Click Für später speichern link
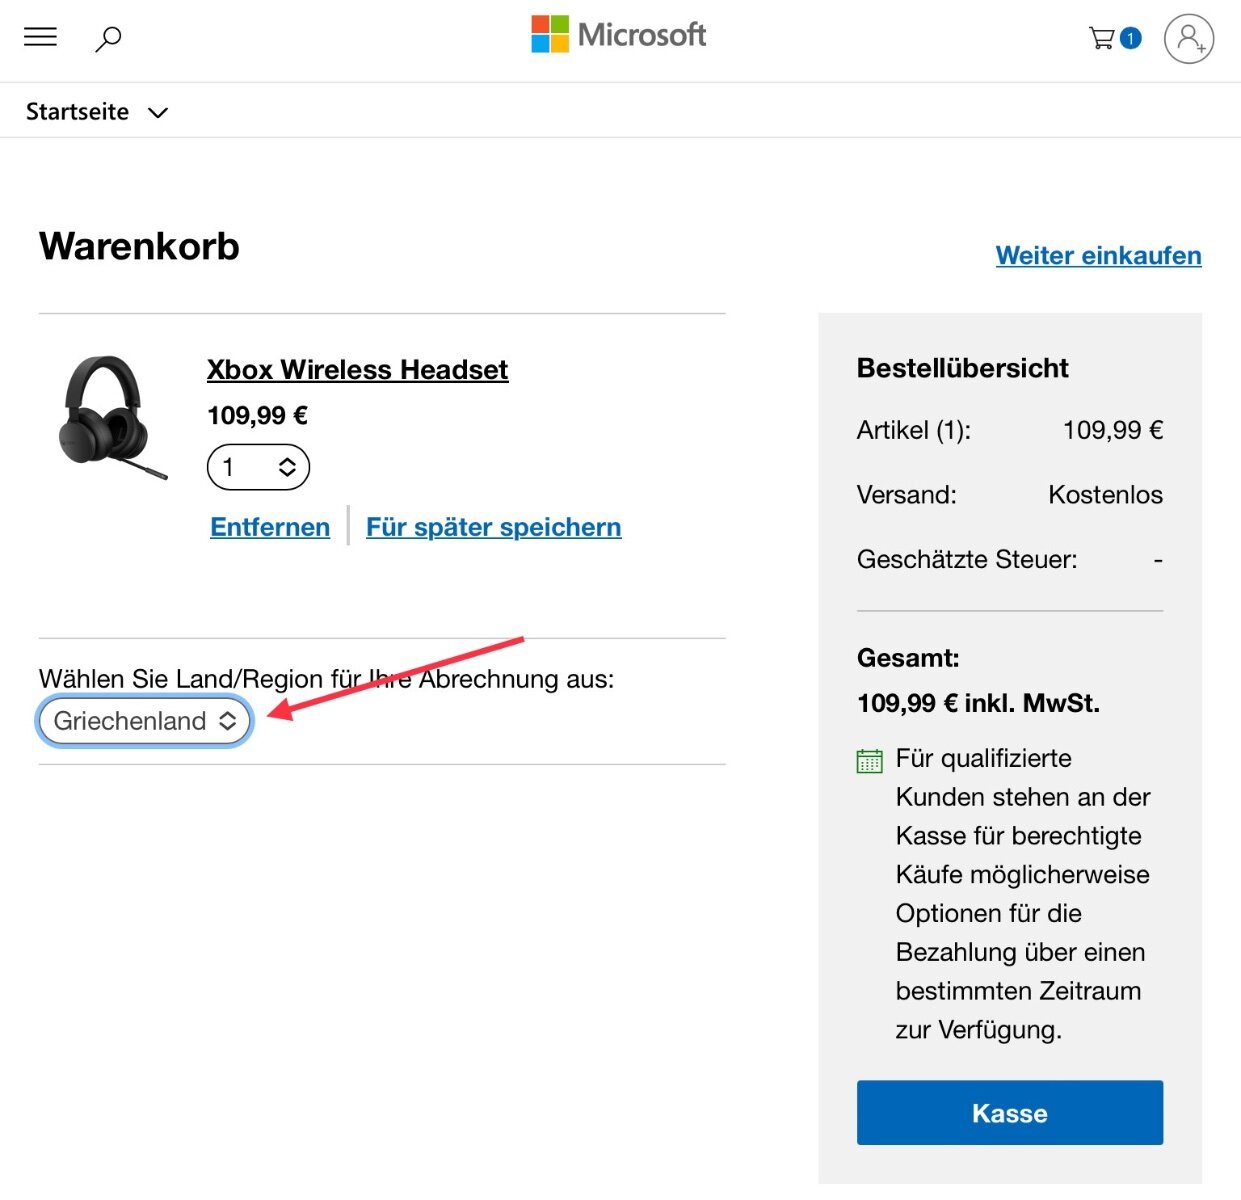Viewport: 1241px width, 1200px height. [x=493, y=527]
